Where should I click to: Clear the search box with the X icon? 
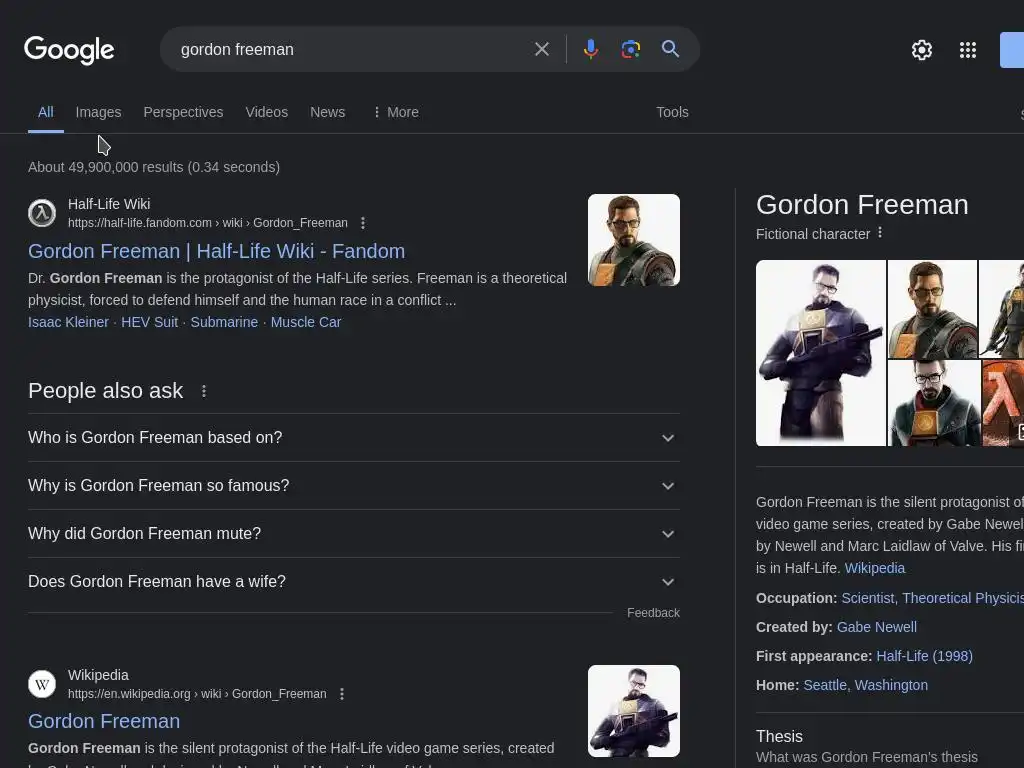(541, 49)
